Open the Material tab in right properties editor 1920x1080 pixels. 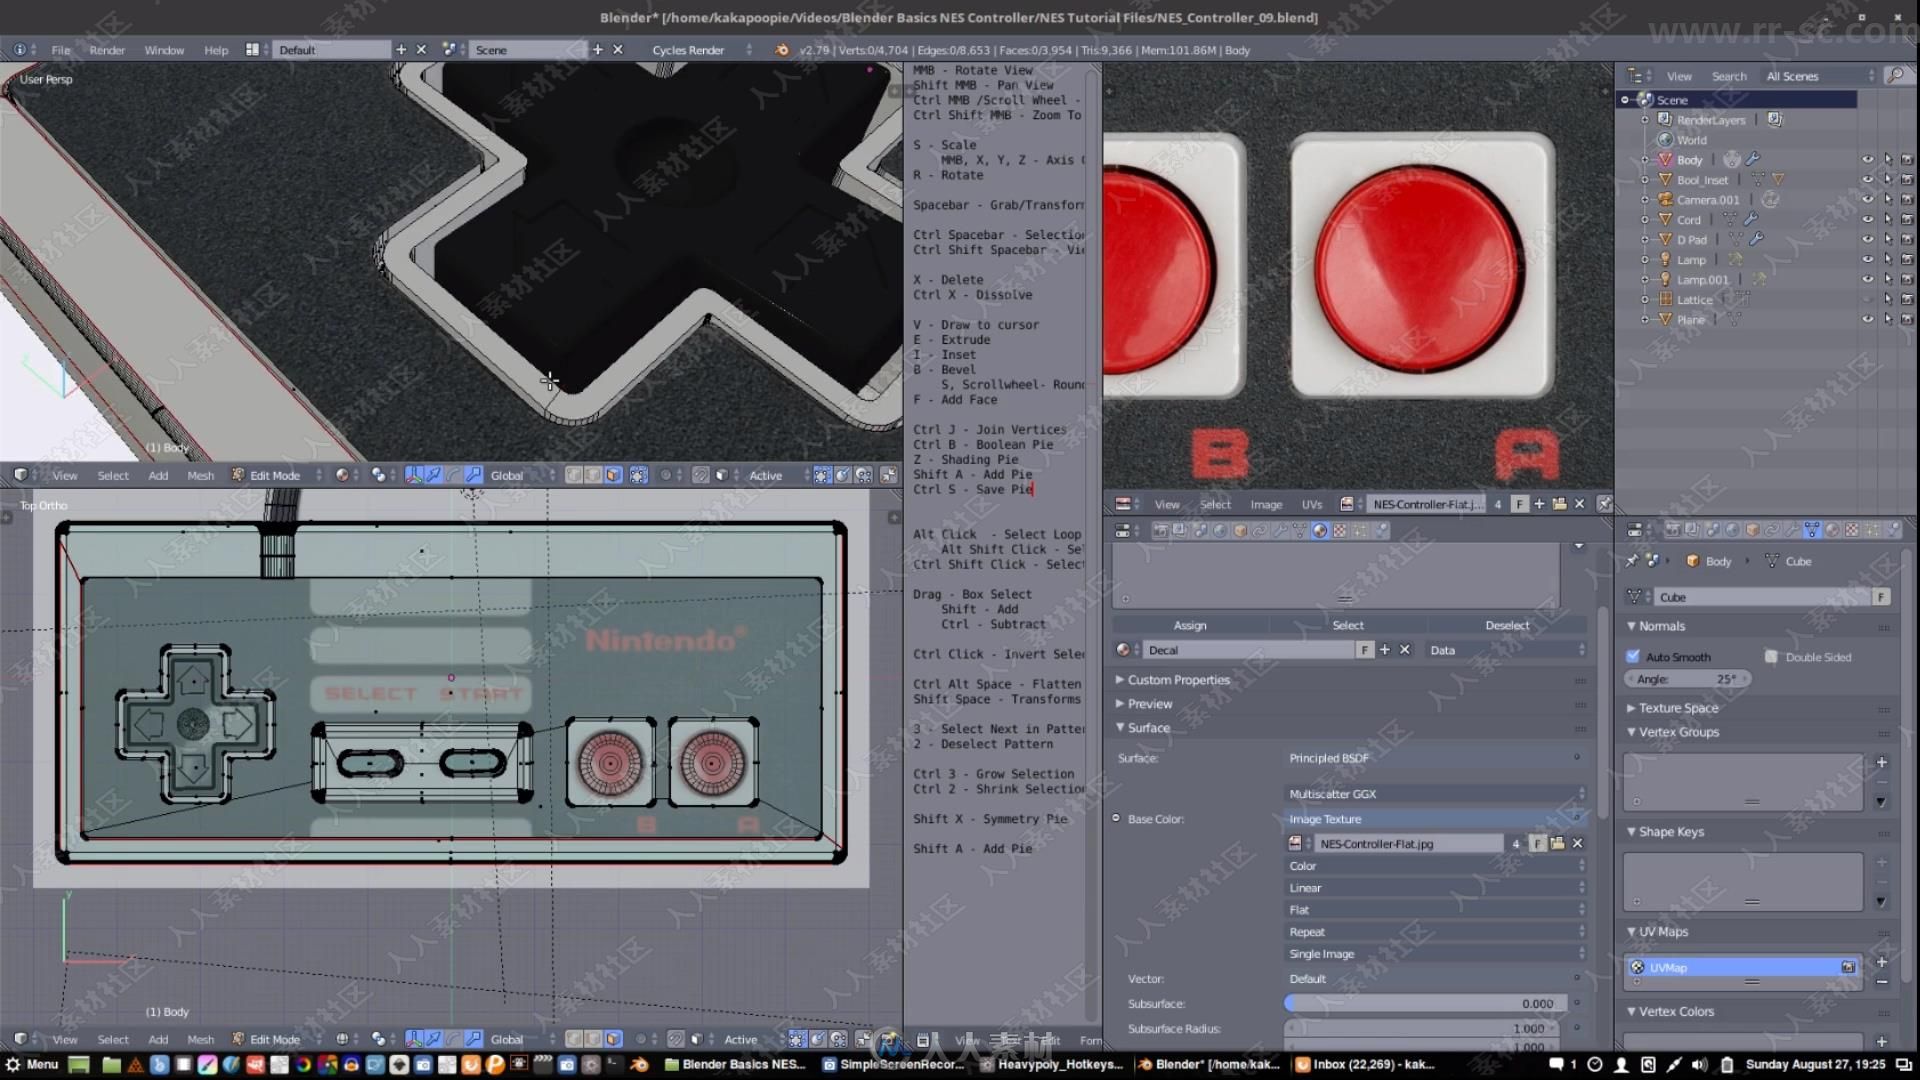1832,531
